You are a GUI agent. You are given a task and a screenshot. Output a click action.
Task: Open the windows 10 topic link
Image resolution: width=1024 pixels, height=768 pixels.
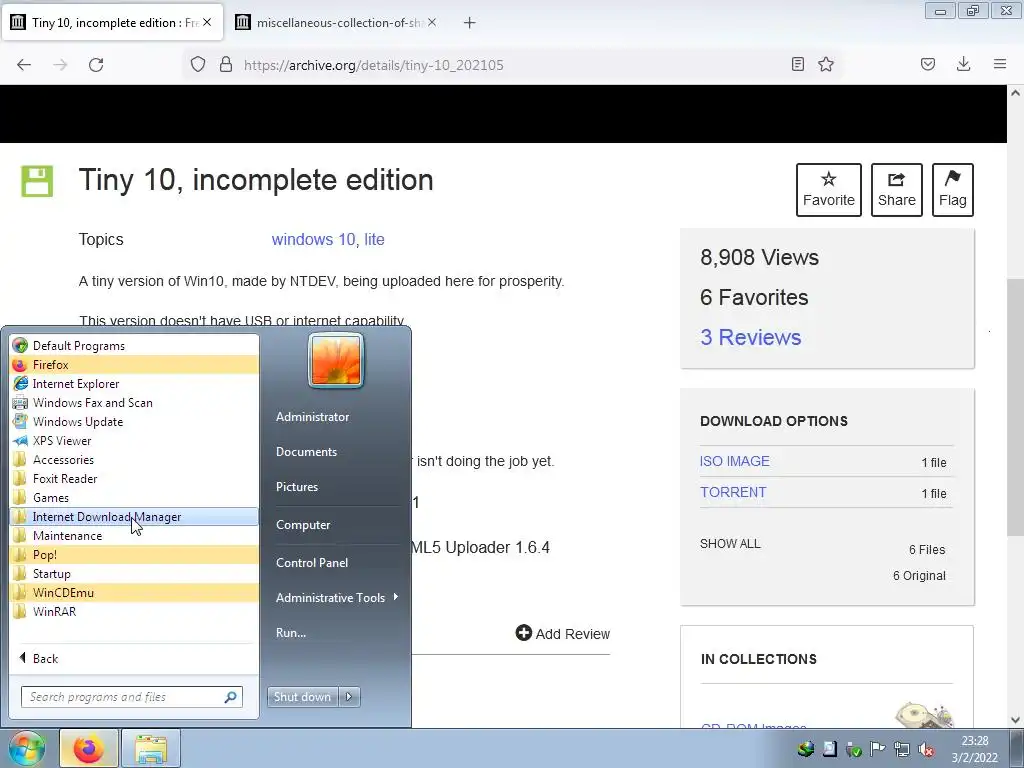pyautogui.click(x=313, y=240)
